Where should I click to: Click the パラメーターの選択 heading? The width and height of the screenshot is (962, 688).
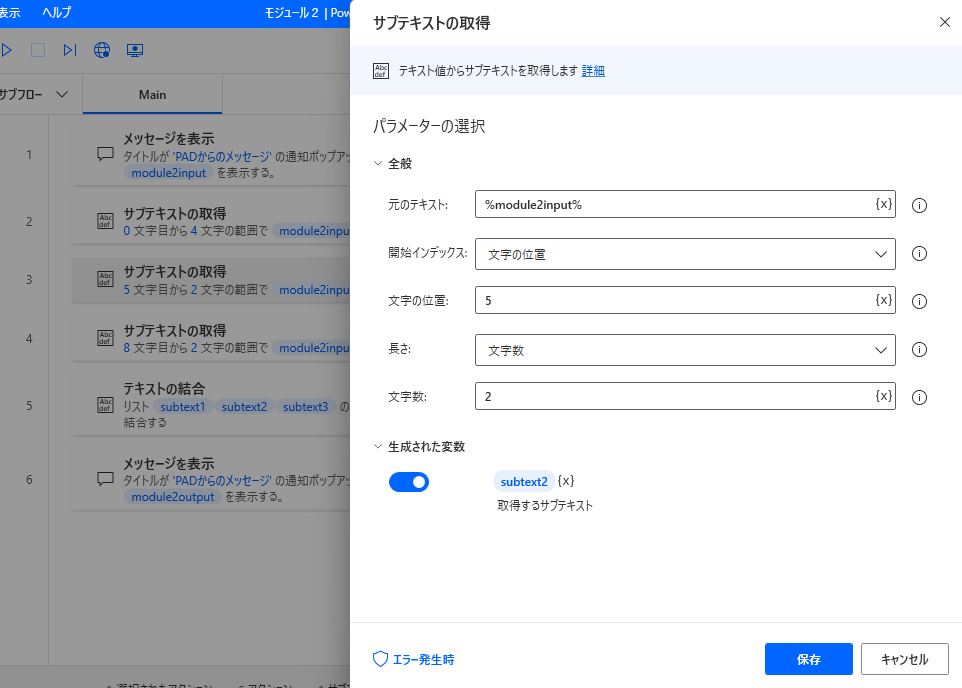(x=429, y=126)
